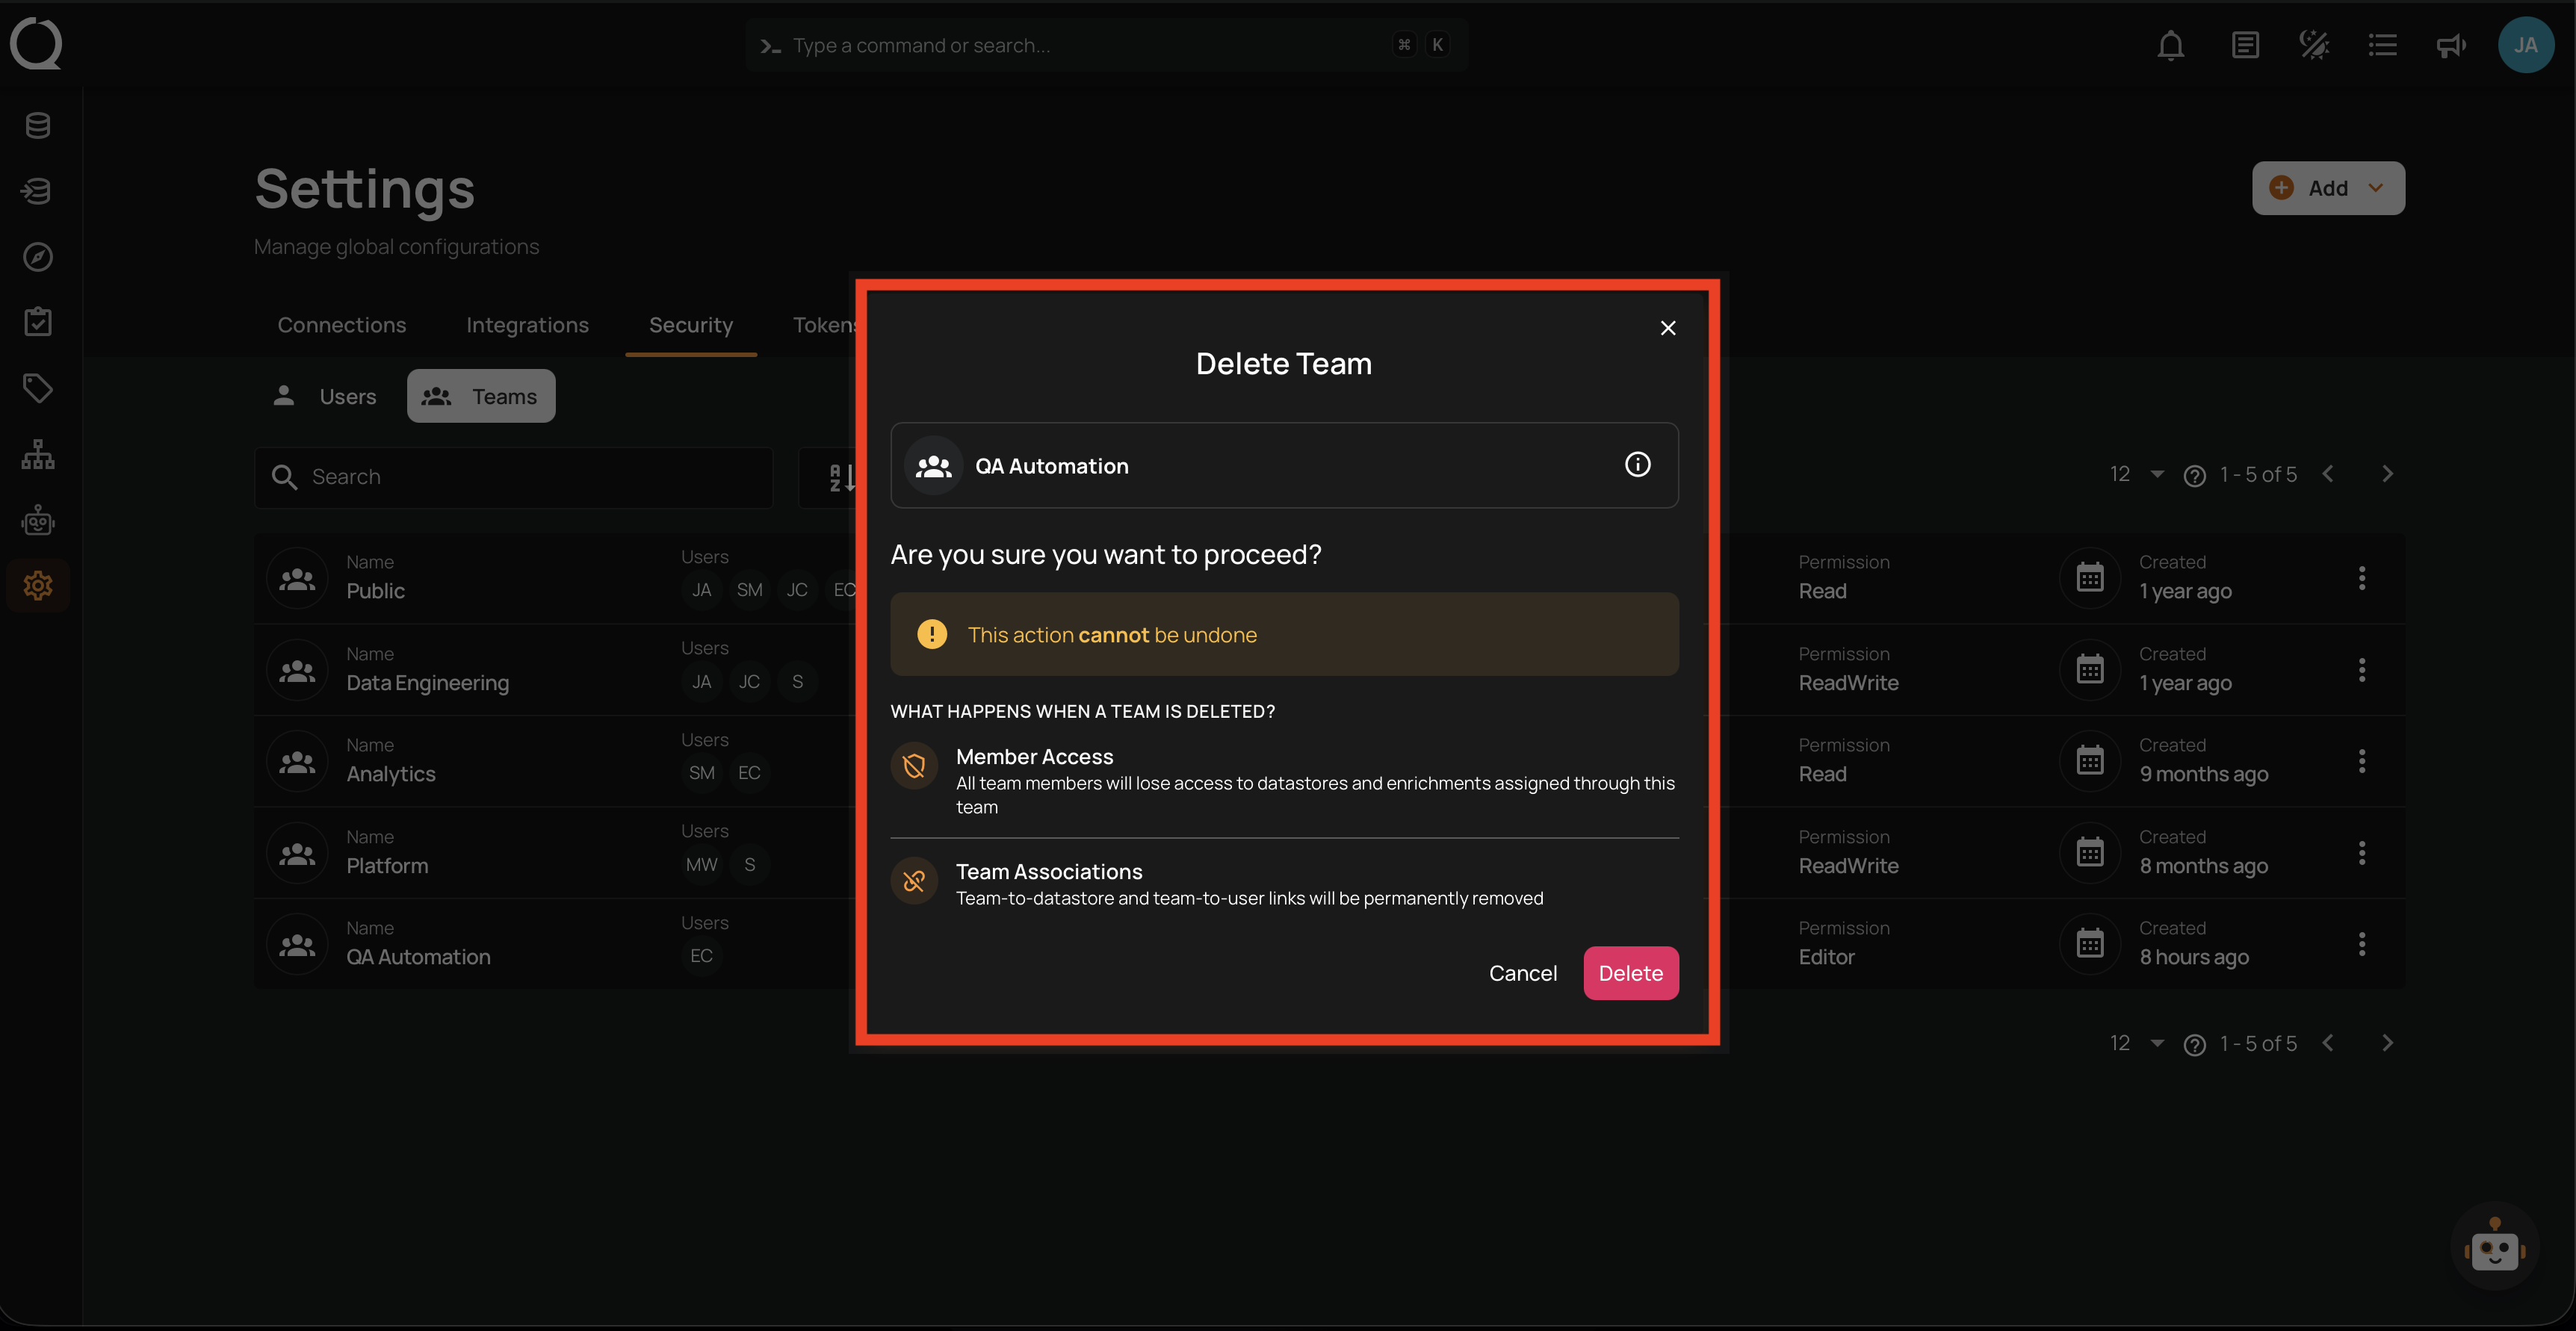Image resolution: width=2576 pixels, height=1331 pixels.
Task: Click EC user chip in QA Automation row
Action: tap(701, 956)
